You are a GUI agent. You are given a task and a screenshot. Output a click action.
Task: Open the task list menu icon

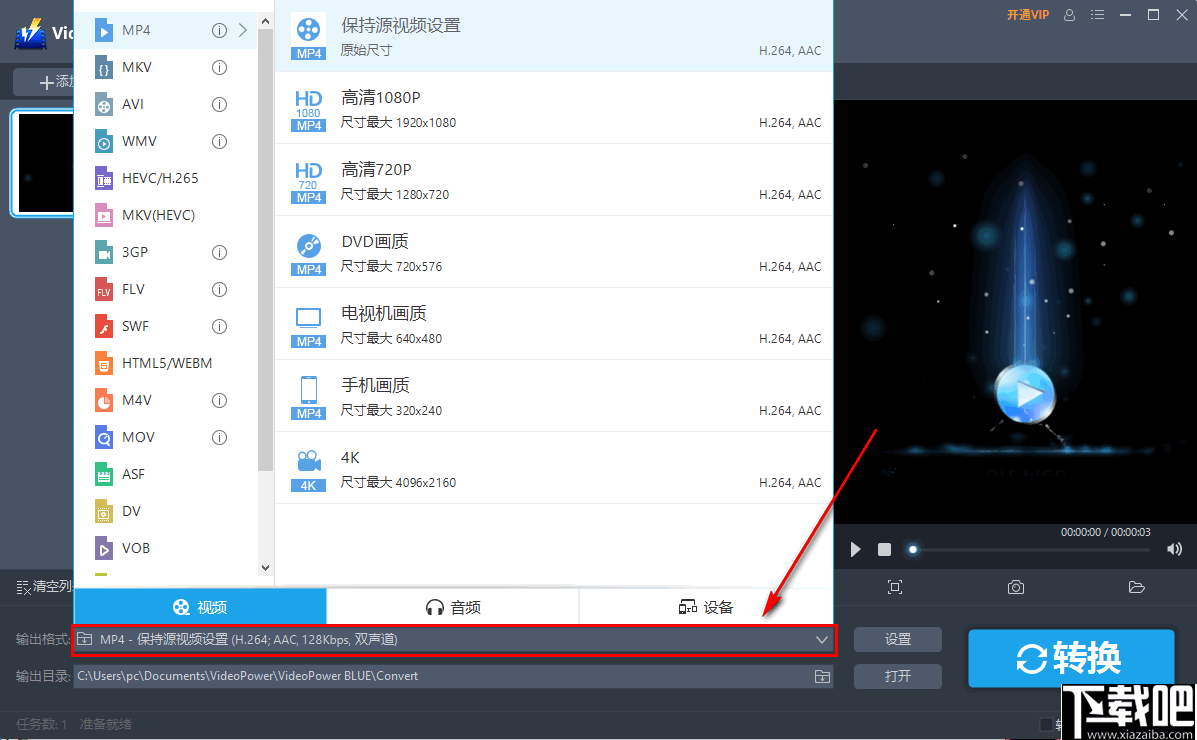[x=1097, y=15]
